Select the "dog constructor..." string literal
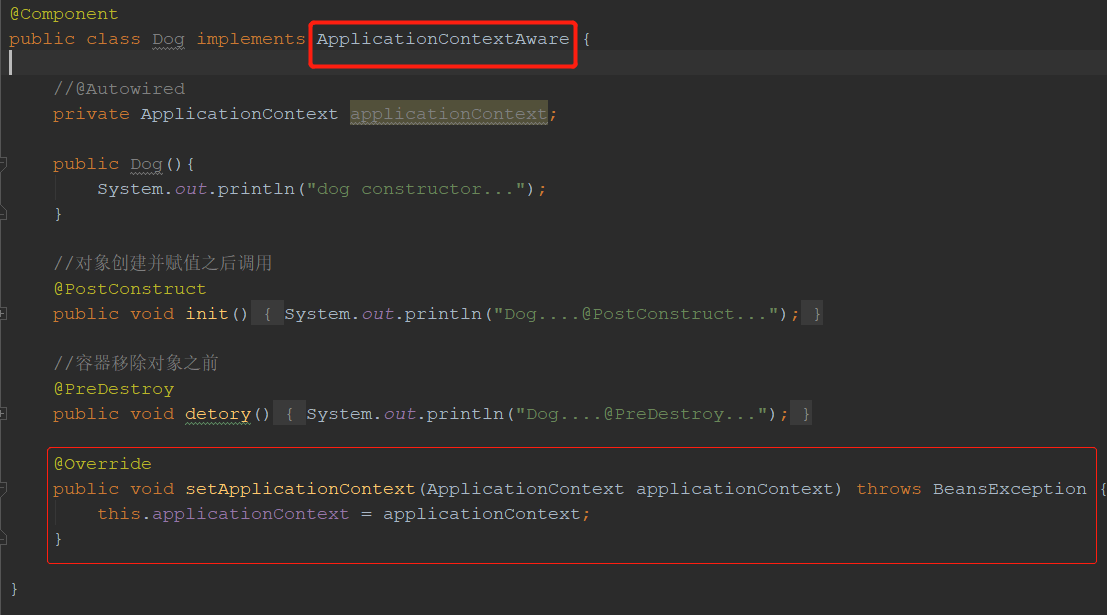Image resolution: width=1107 pixels, height=615 pixels. tap(416, 189)
